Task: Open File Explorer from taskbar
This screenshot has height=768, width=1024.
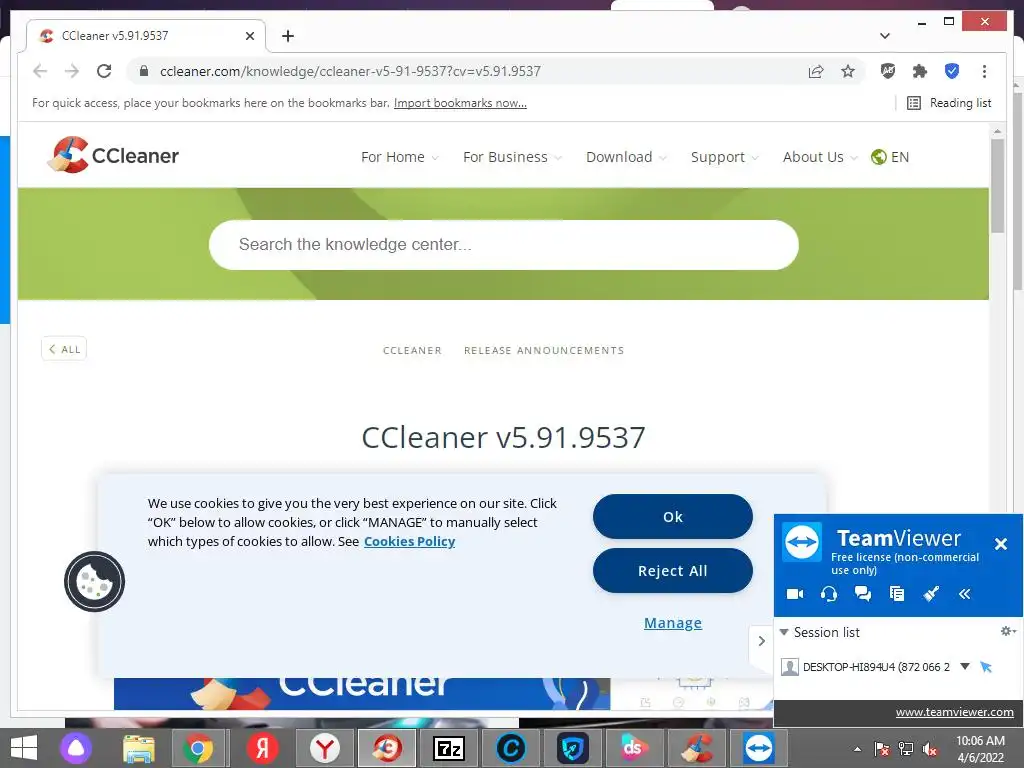Action: 139,748
